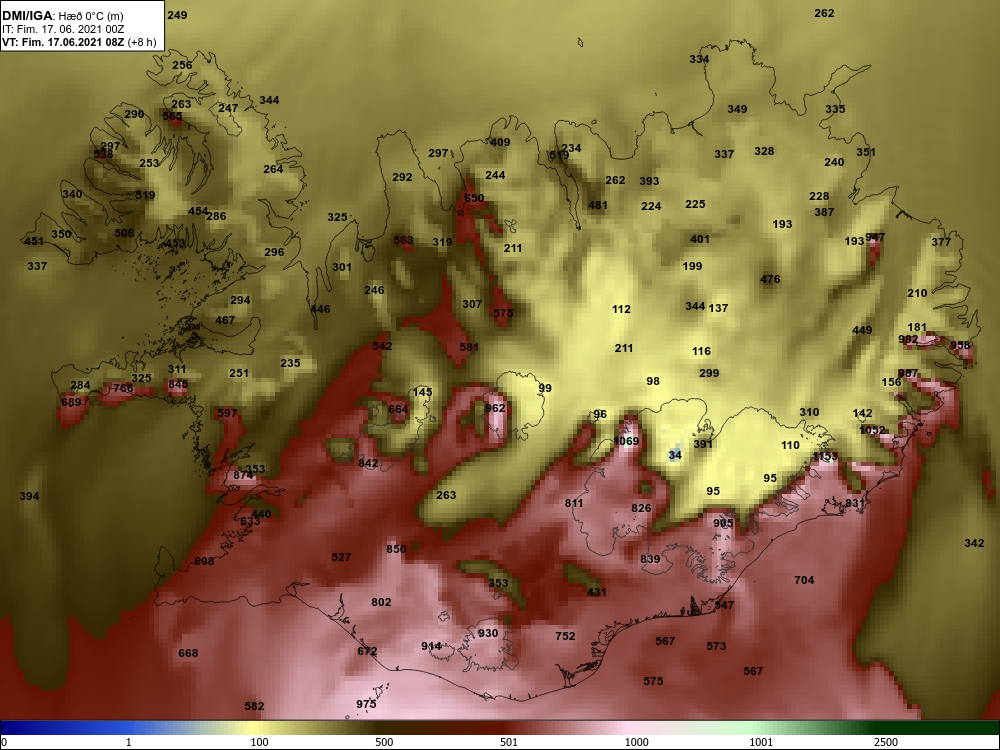
Task: Click the value 958 on the map
Action: click(x=960, y=345)
